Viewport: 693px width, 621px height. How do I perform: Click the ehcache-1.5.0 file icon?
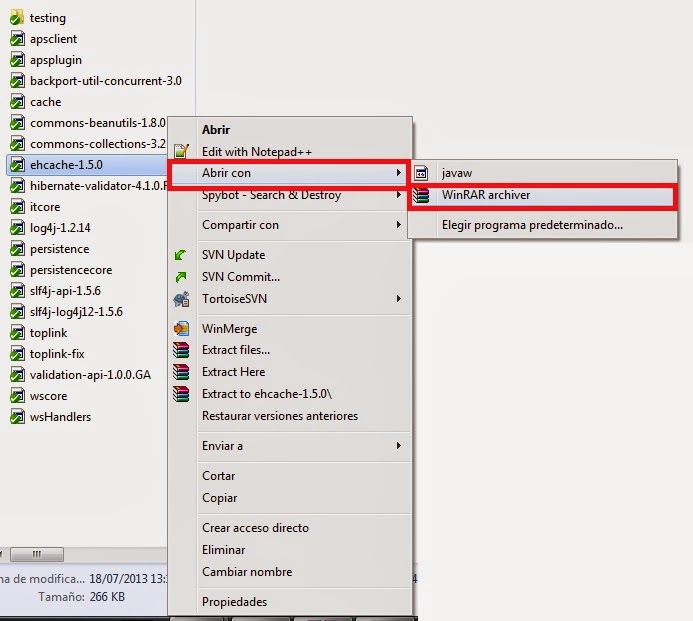pyautogui.click(x=17, y=165)
